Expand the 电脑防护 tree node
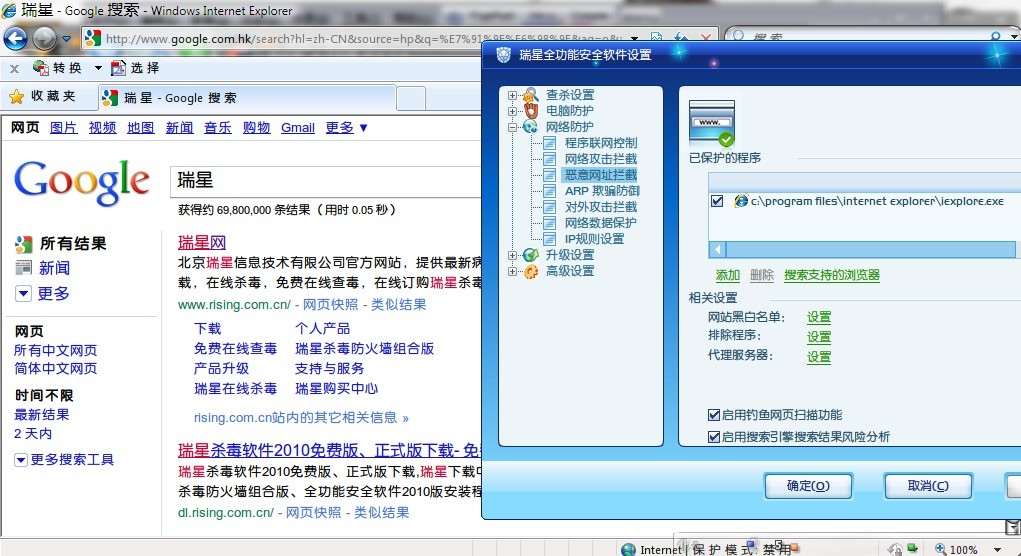The width and height of the screenshot is (1021, 556). pos(512,111)
